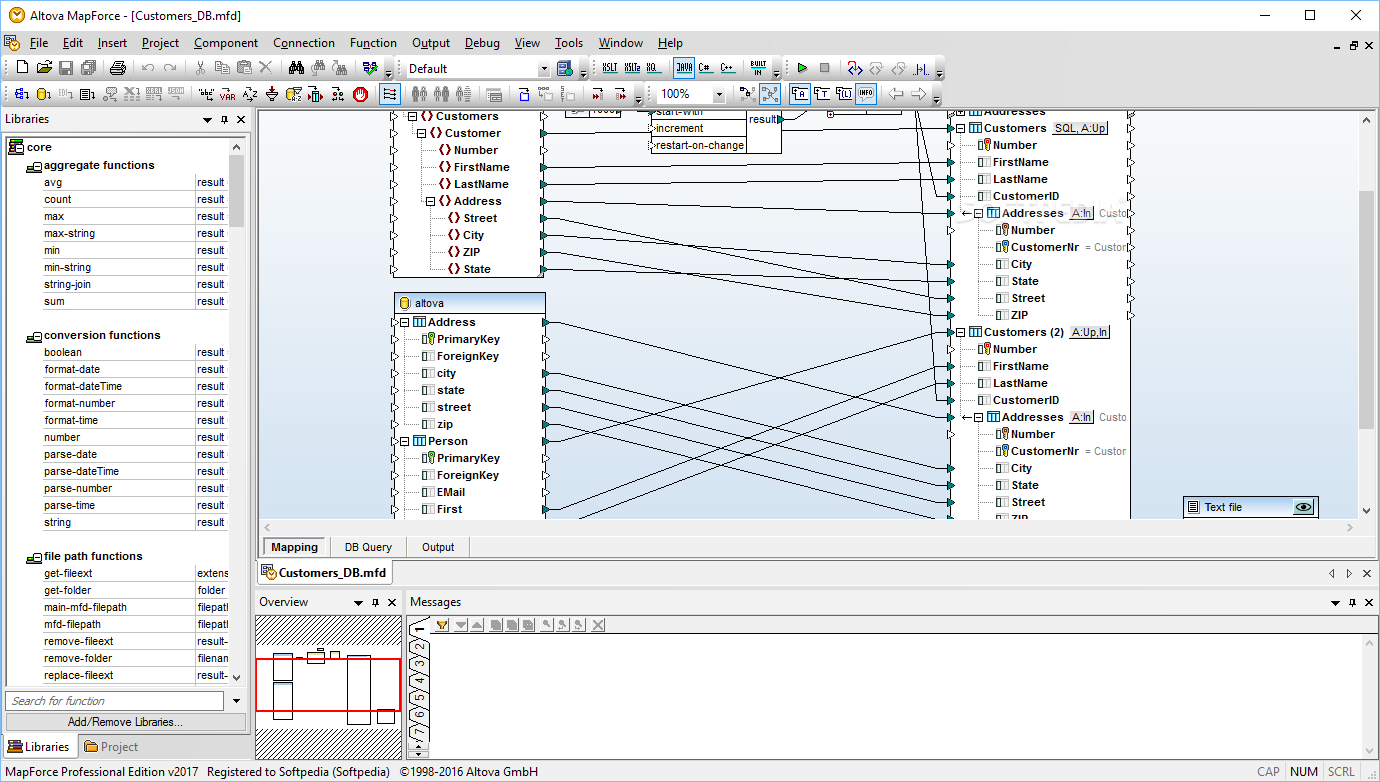Open the Libraries panel menu arrow
Viewport: 1380px width, 782px height.
(207, 120)
